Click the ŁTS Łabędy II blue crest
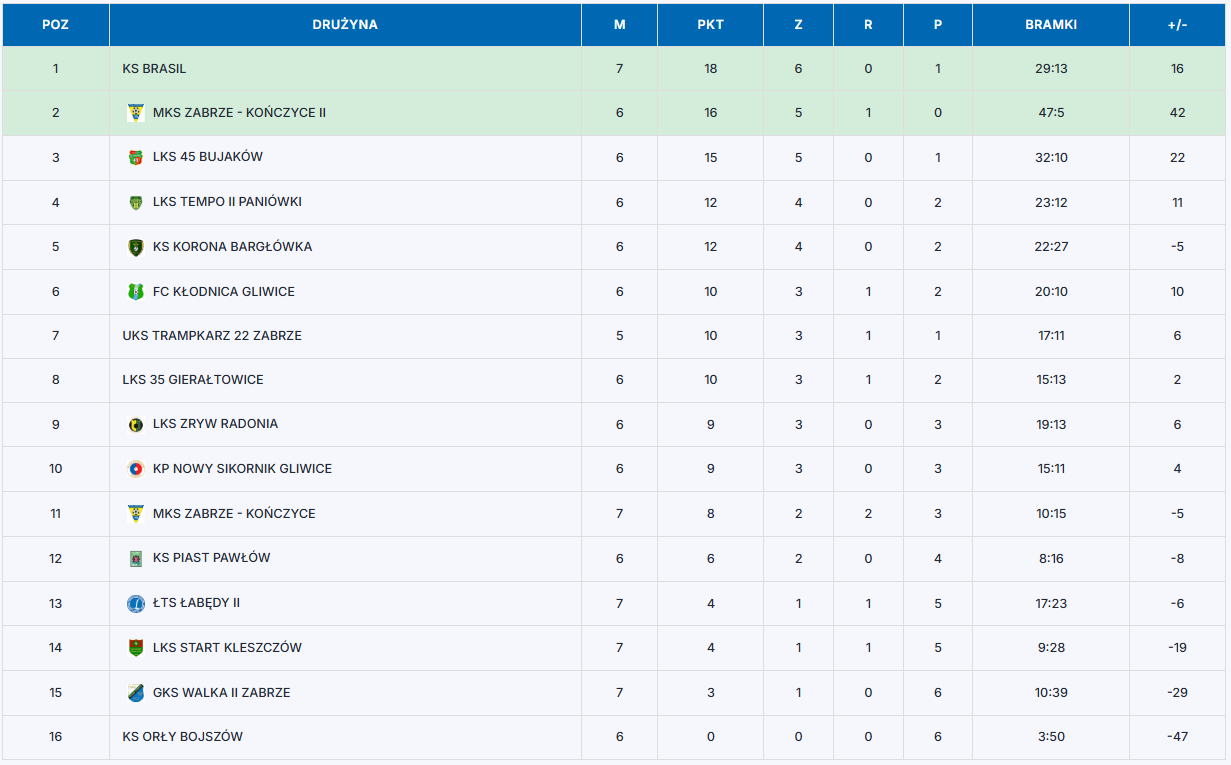The width and height of the screenshot is (1231, 765). coord(136,603)
